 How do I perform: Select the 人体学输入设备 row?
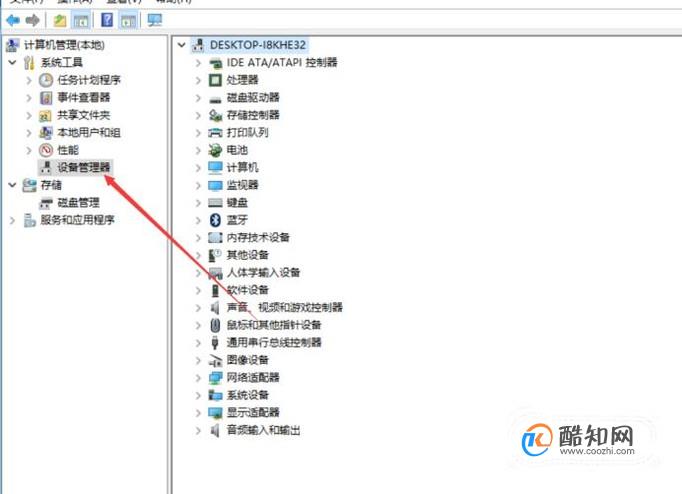(263, 273)
